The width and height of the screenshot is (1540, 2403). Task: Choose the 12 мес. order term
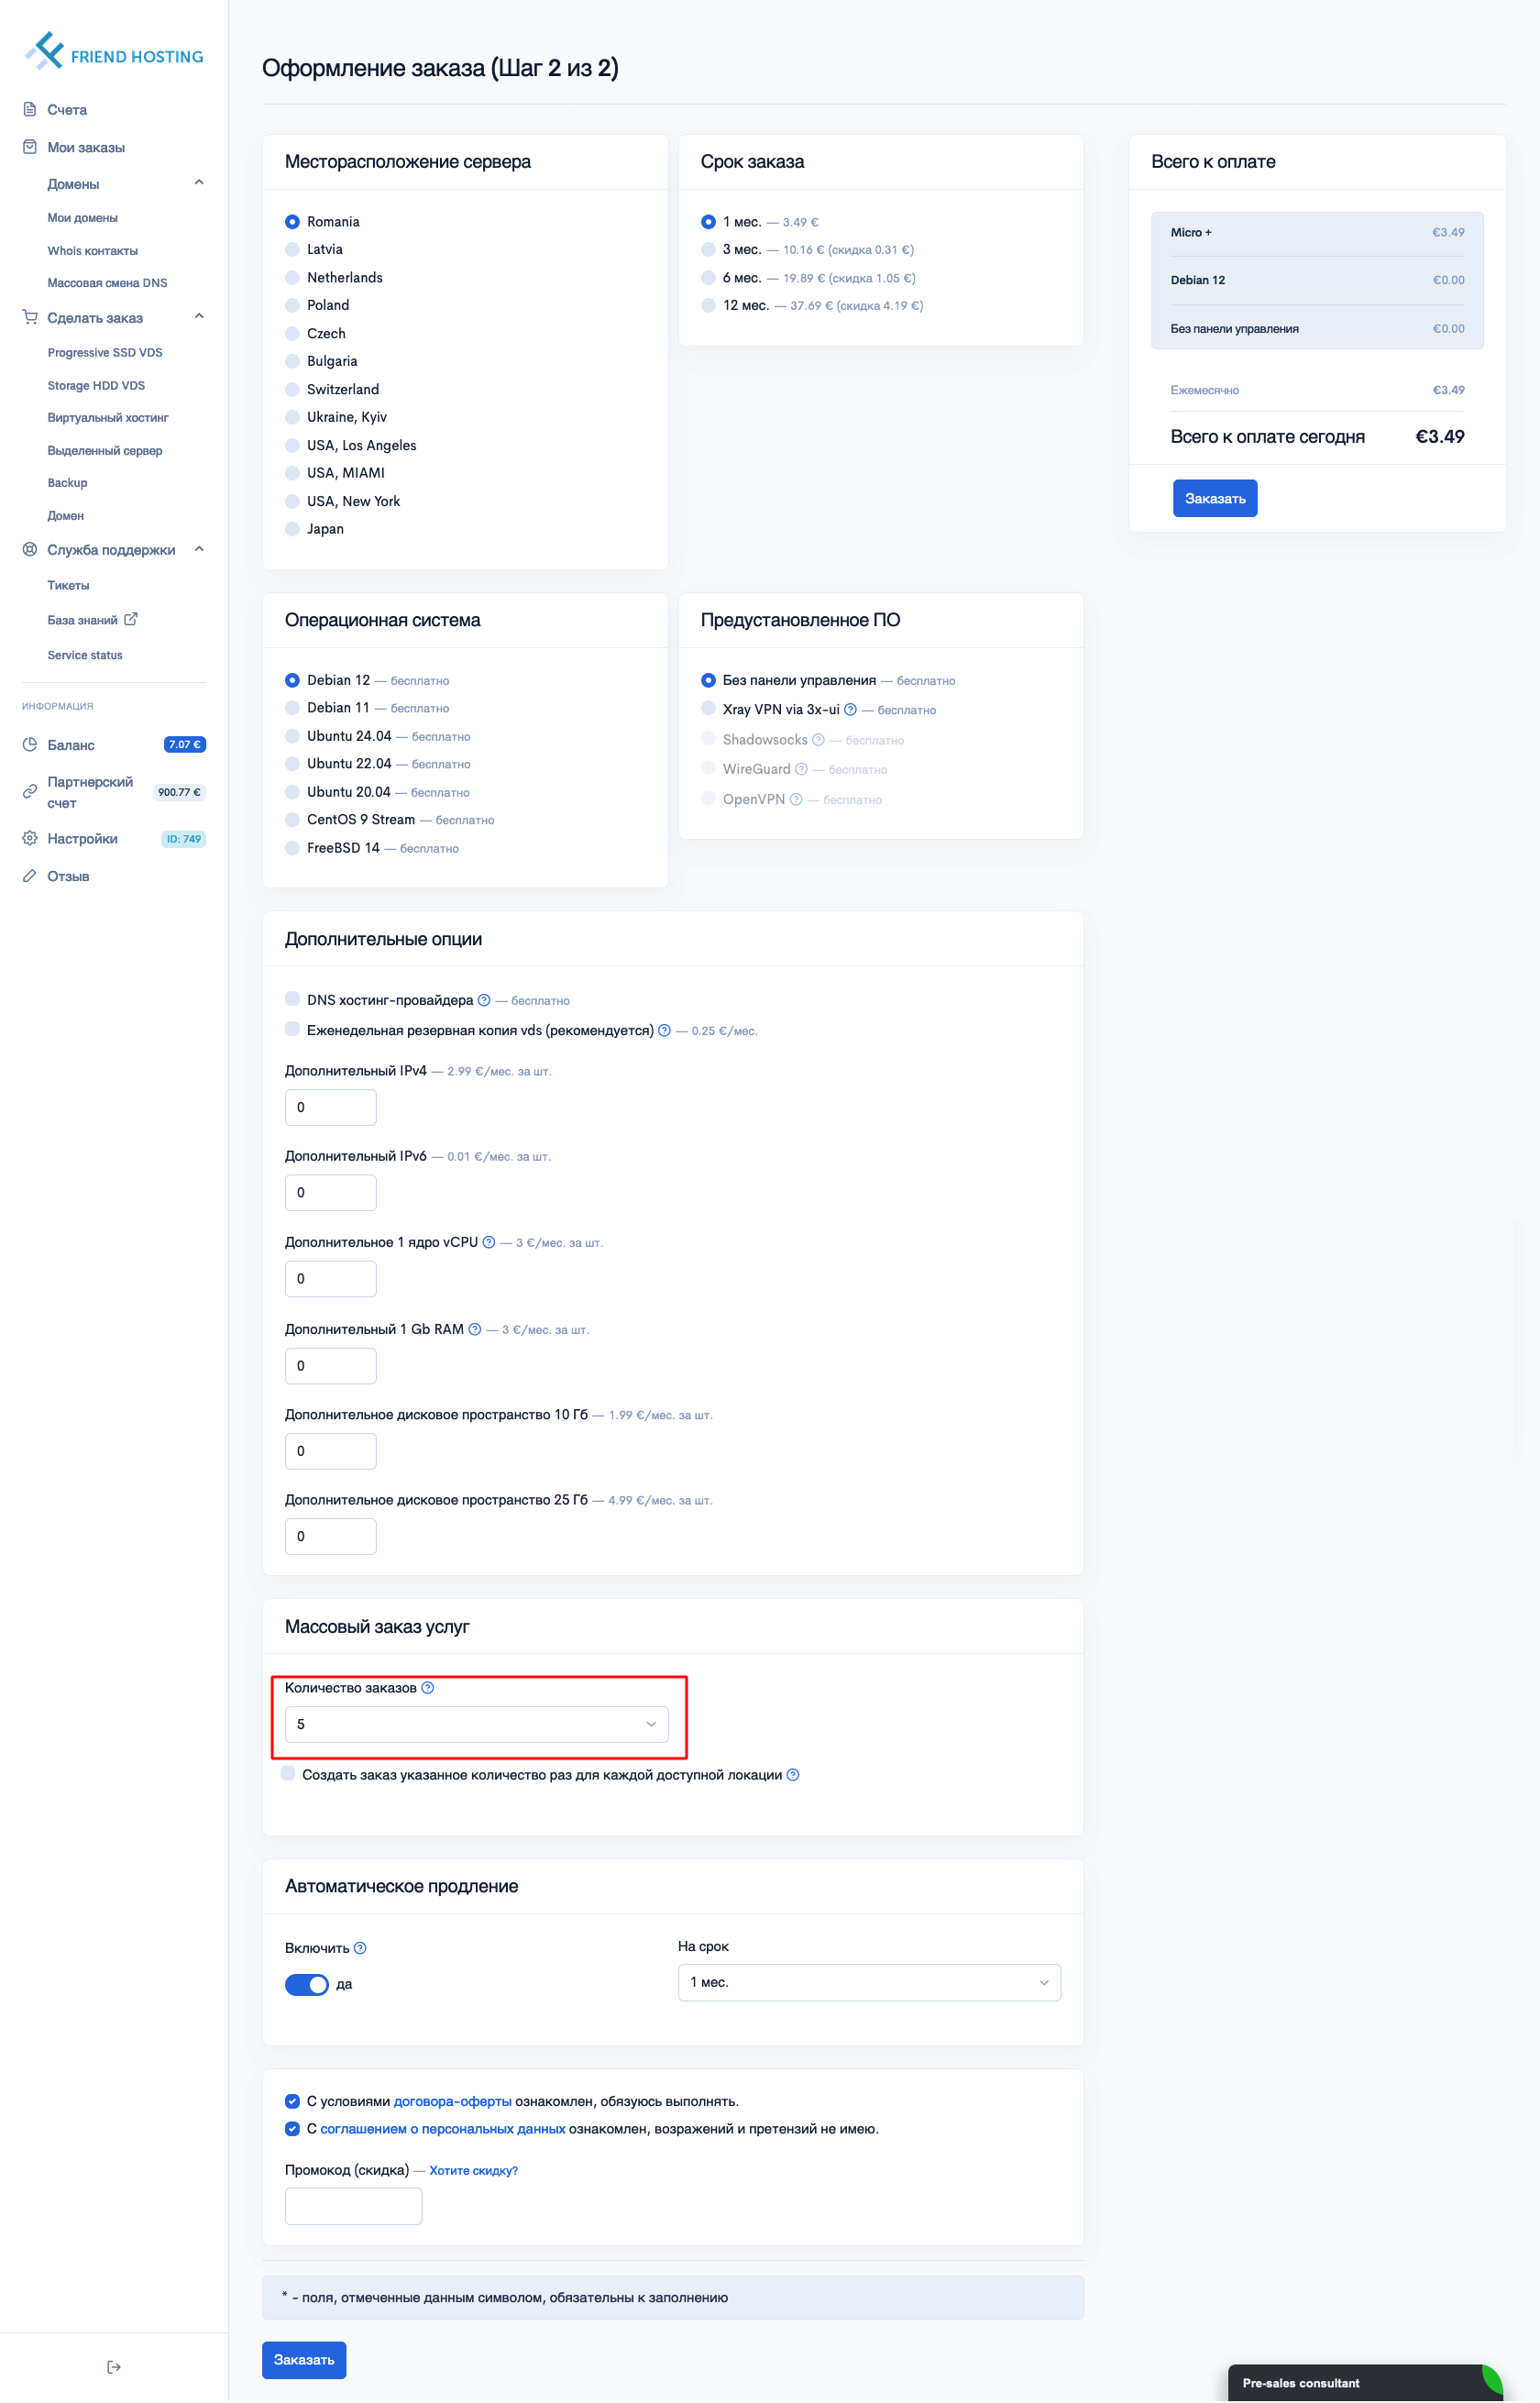708,305
